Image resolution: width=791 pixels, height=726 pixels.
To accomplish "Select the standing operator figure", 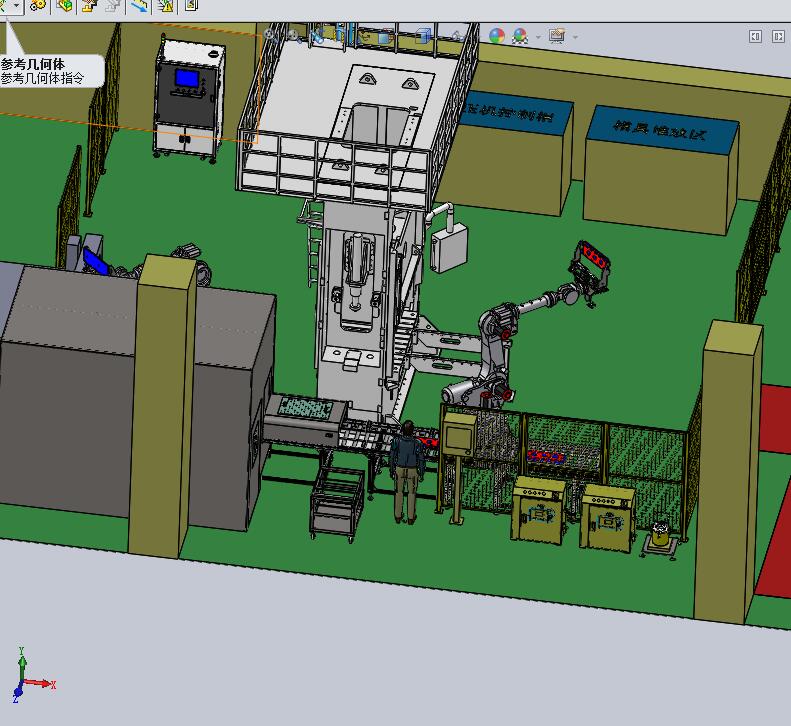I will [407, 472].
